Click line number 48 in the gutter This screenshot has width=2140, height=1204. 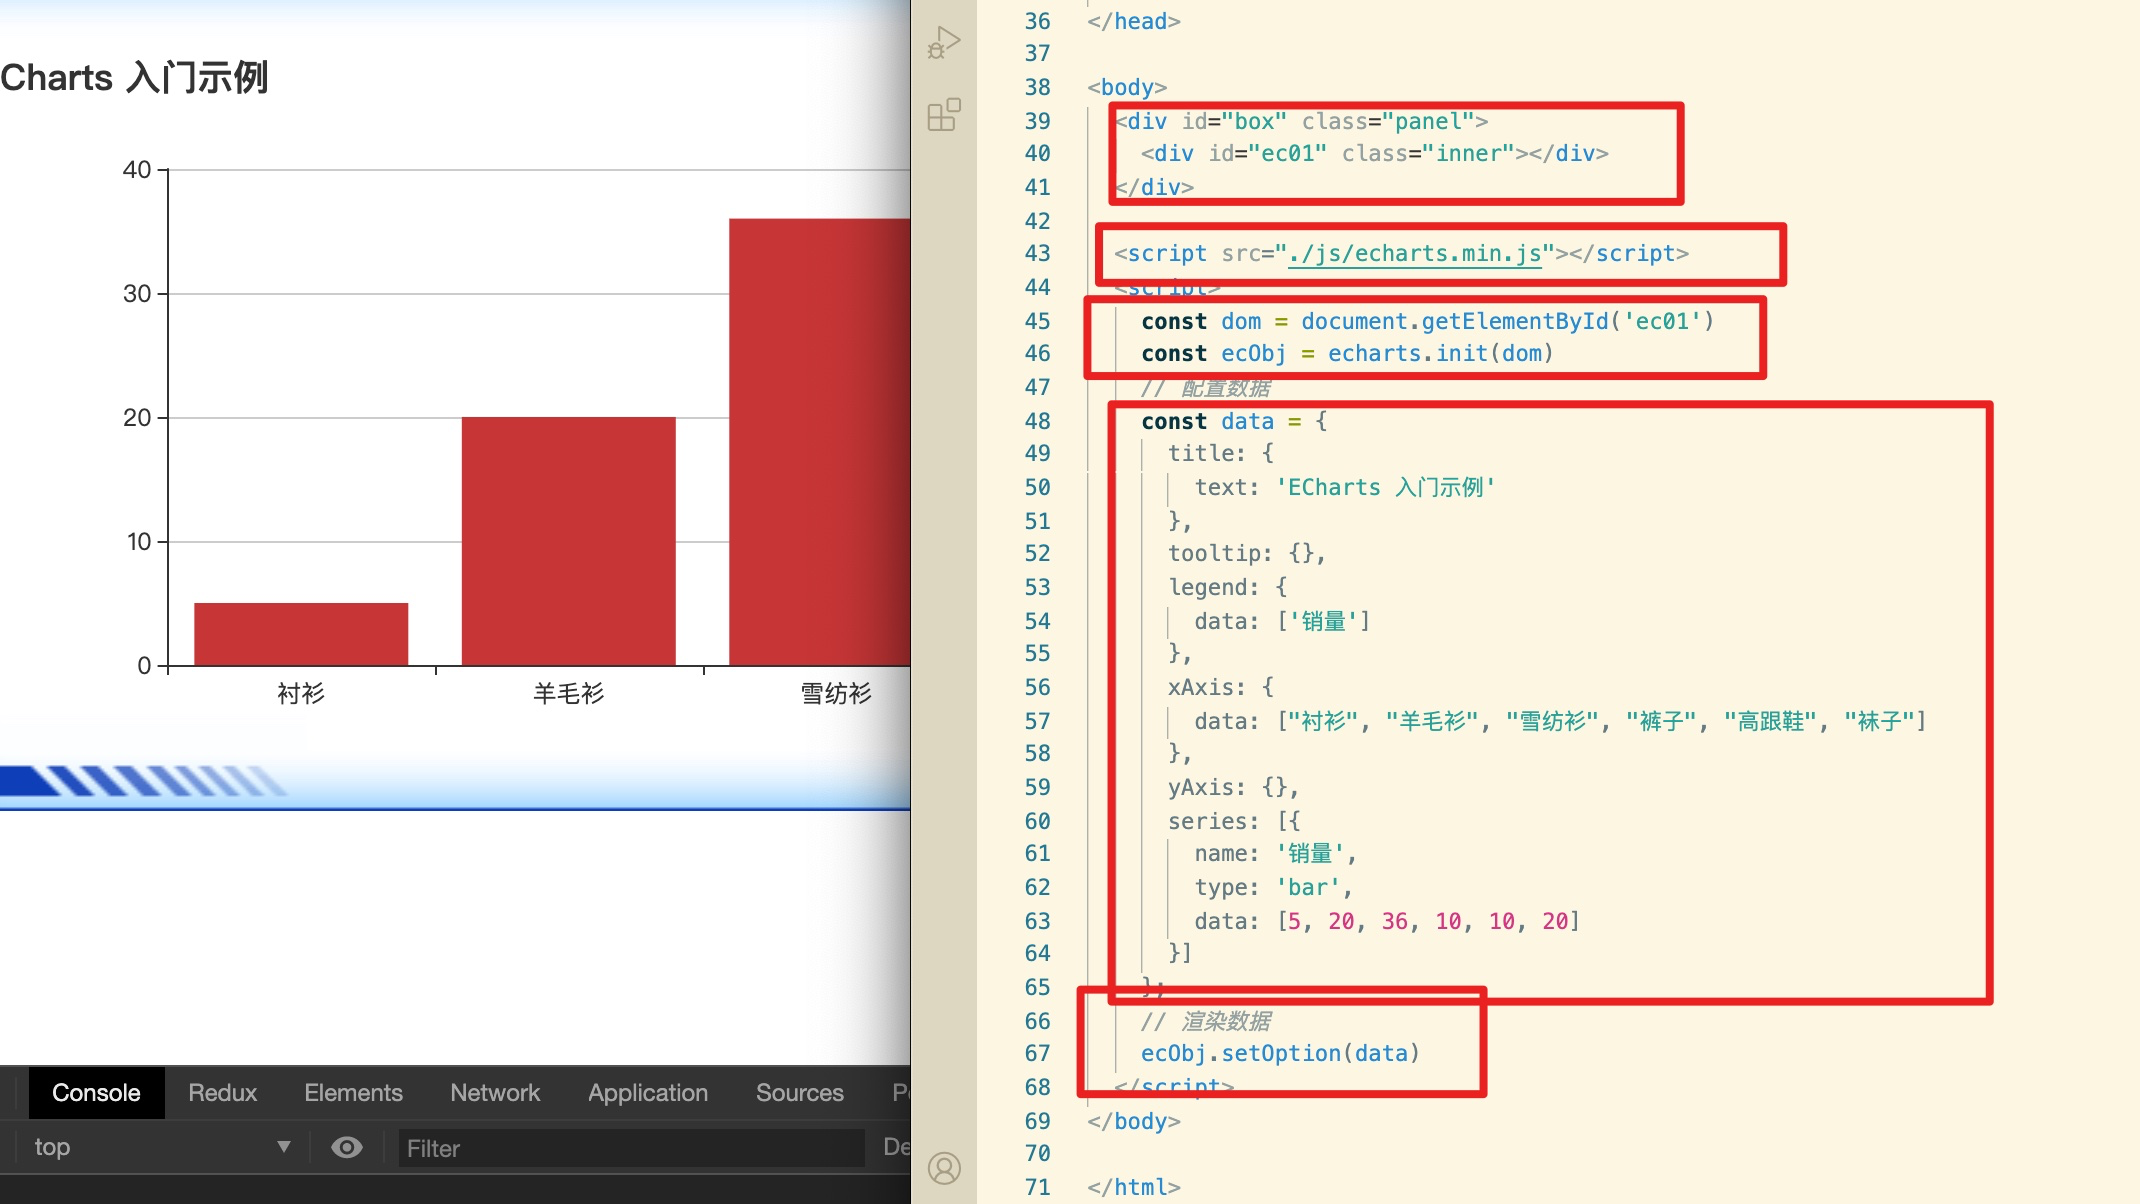[1037, 422]
